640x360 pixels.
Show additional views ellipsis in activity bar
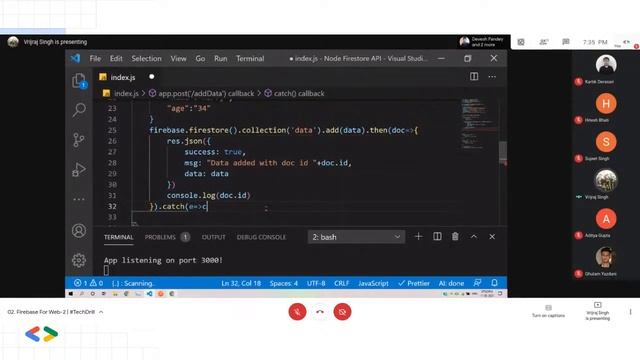point(79,199)
